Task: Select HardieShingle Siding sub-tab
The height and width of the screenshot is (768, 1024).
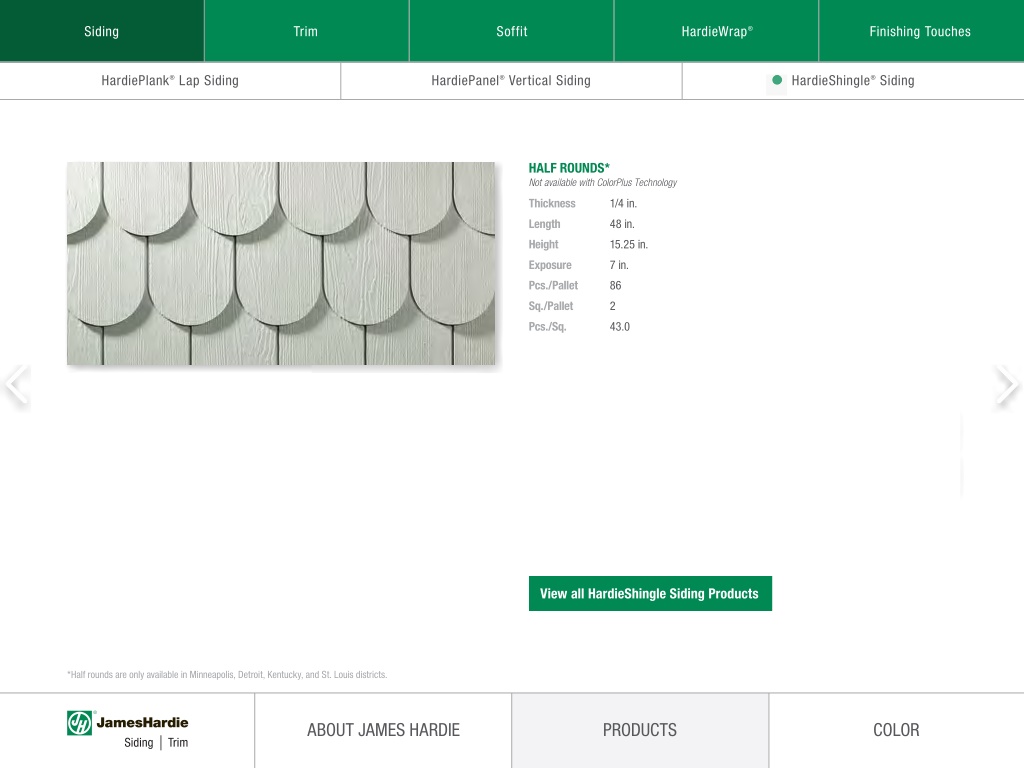Action: pyautogui.click(x=853, y=81)
